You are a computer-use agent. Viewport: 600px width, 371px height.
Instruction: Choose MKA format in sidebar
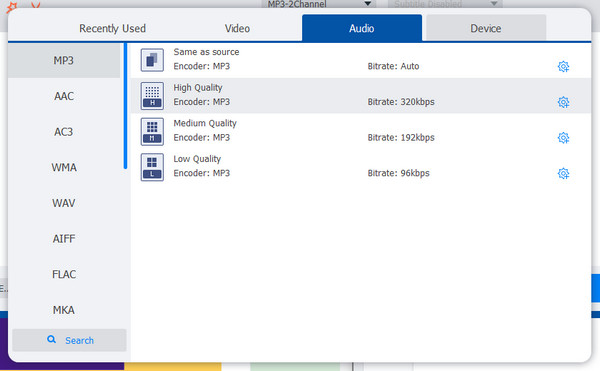coord(64,310)
